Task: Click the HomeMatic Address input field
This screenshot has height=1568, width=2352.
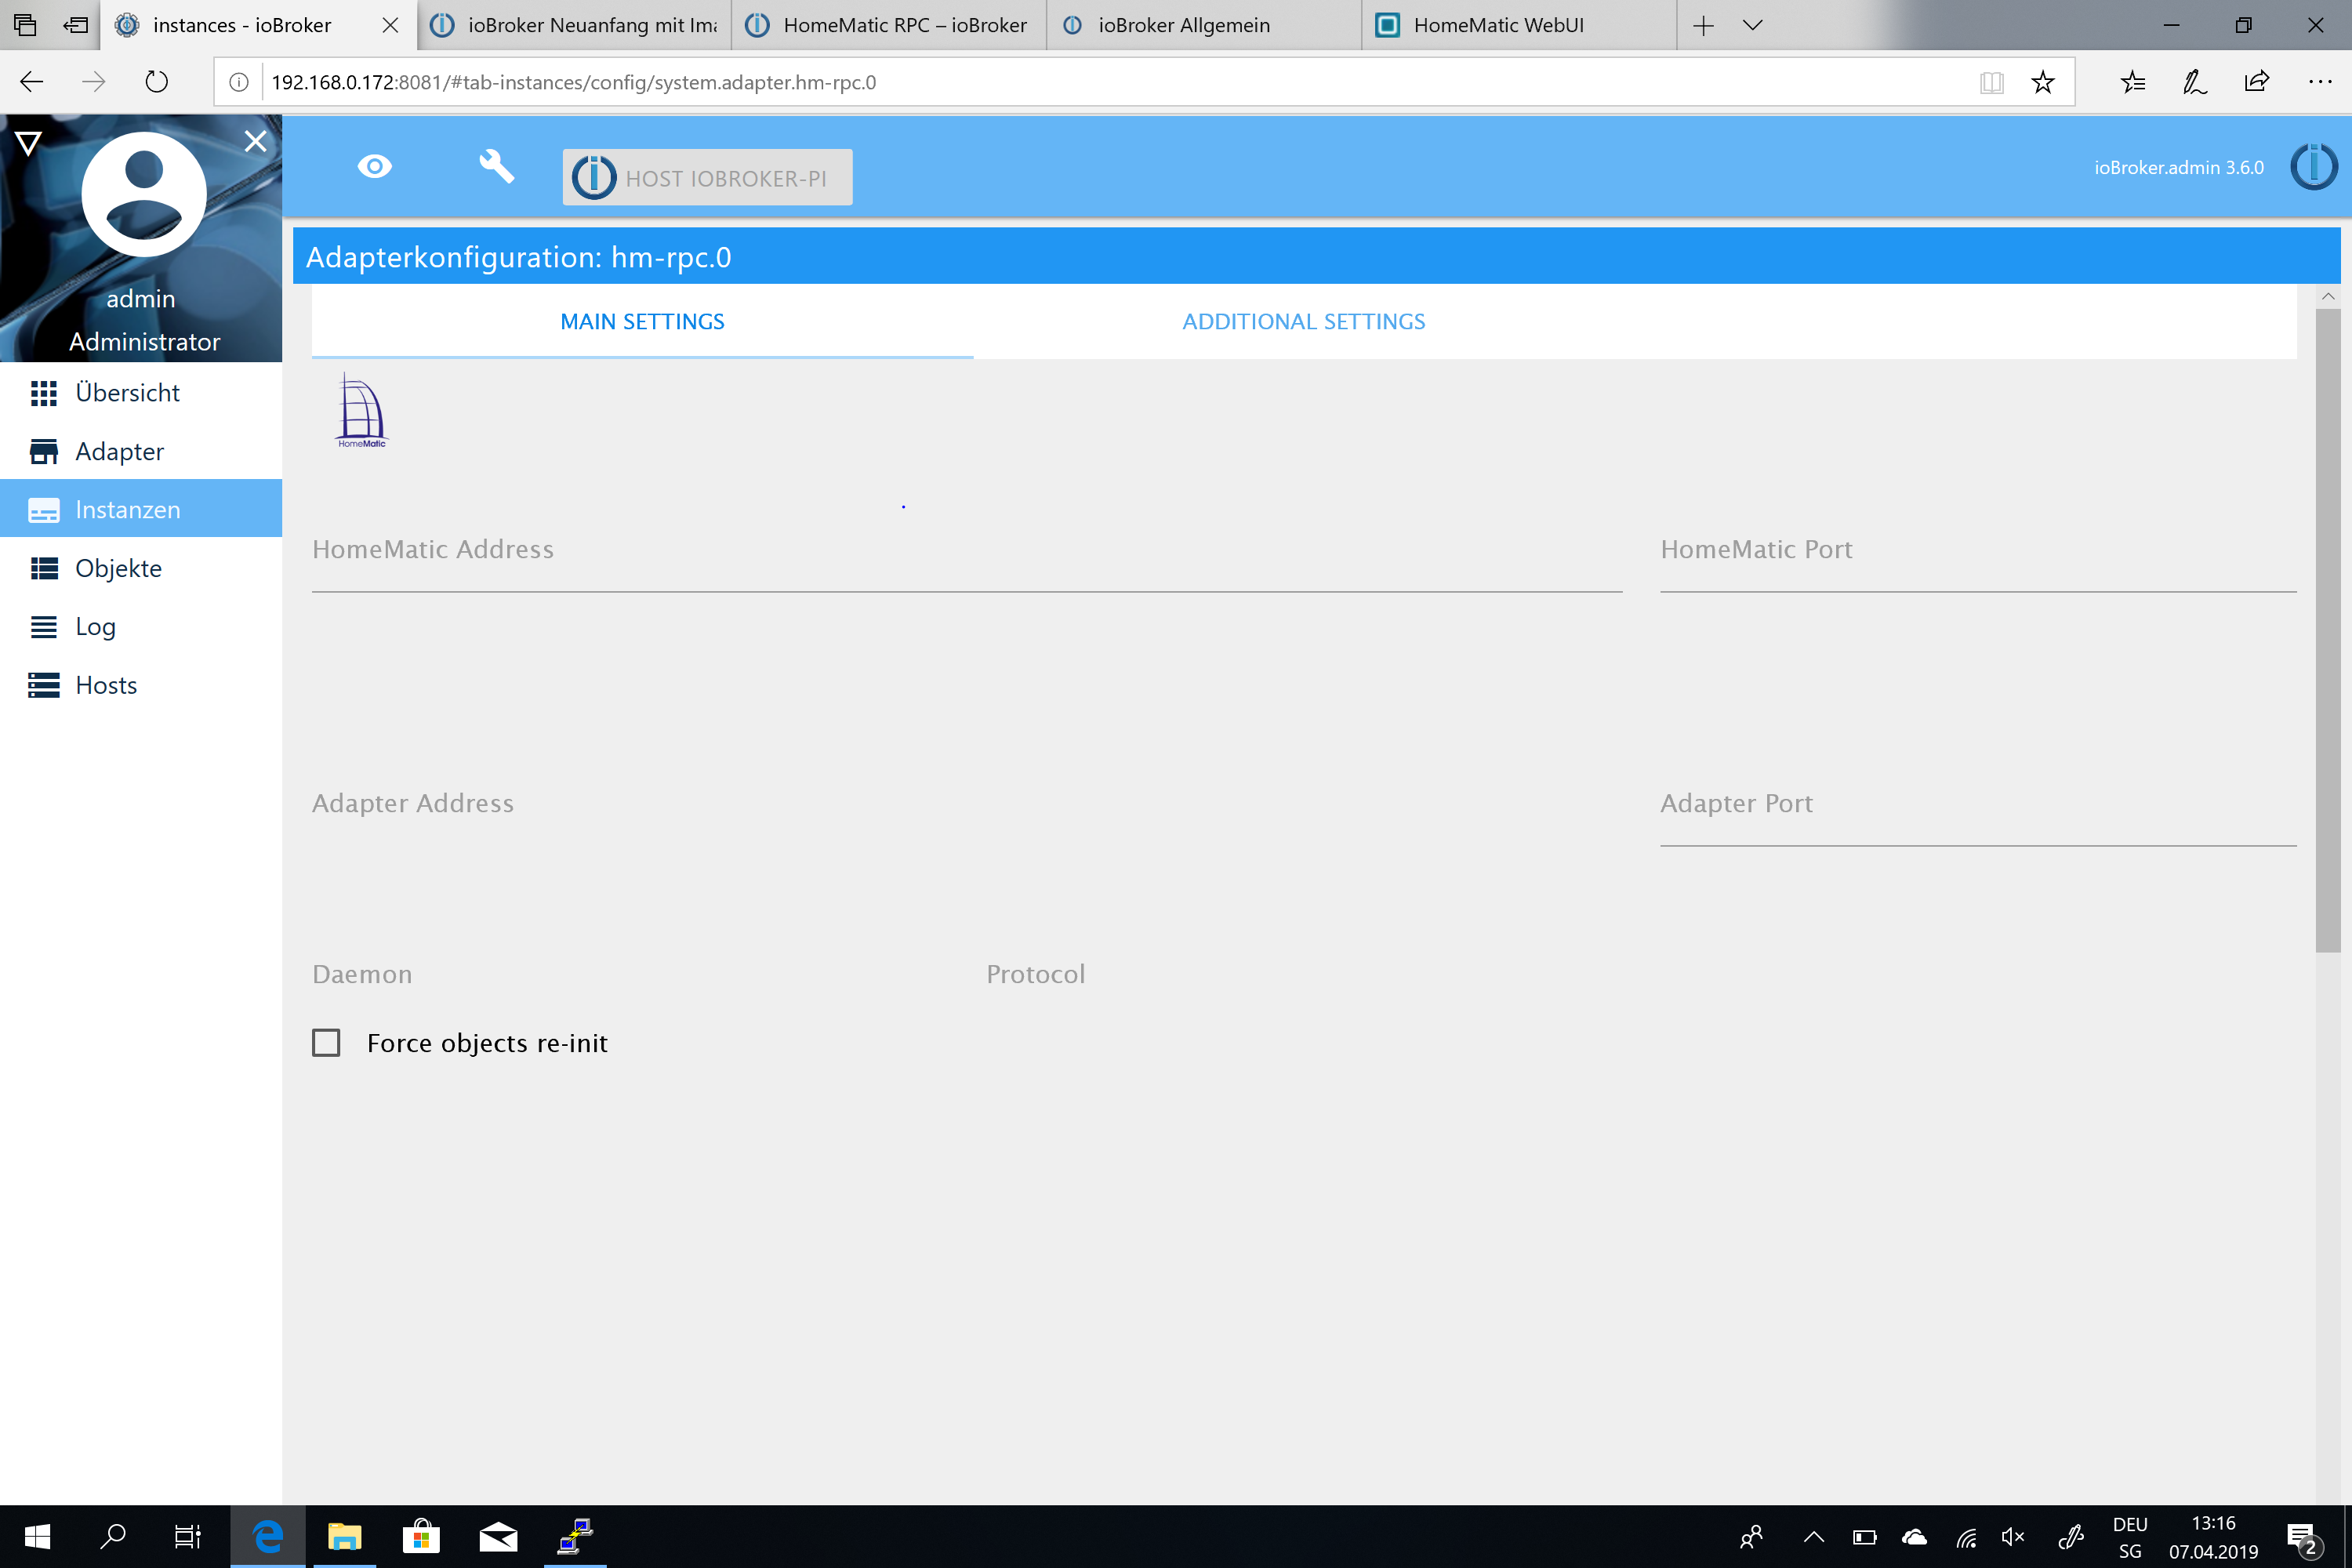Action: 966,574
